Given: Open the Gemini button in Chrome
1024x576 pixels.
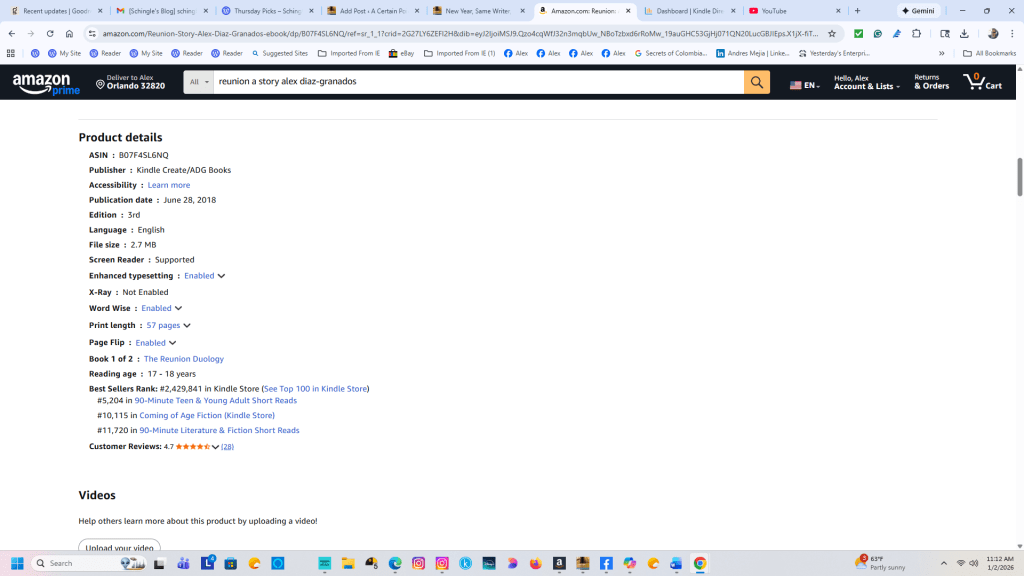Looking at the screenshot, I should pos(918,11).
